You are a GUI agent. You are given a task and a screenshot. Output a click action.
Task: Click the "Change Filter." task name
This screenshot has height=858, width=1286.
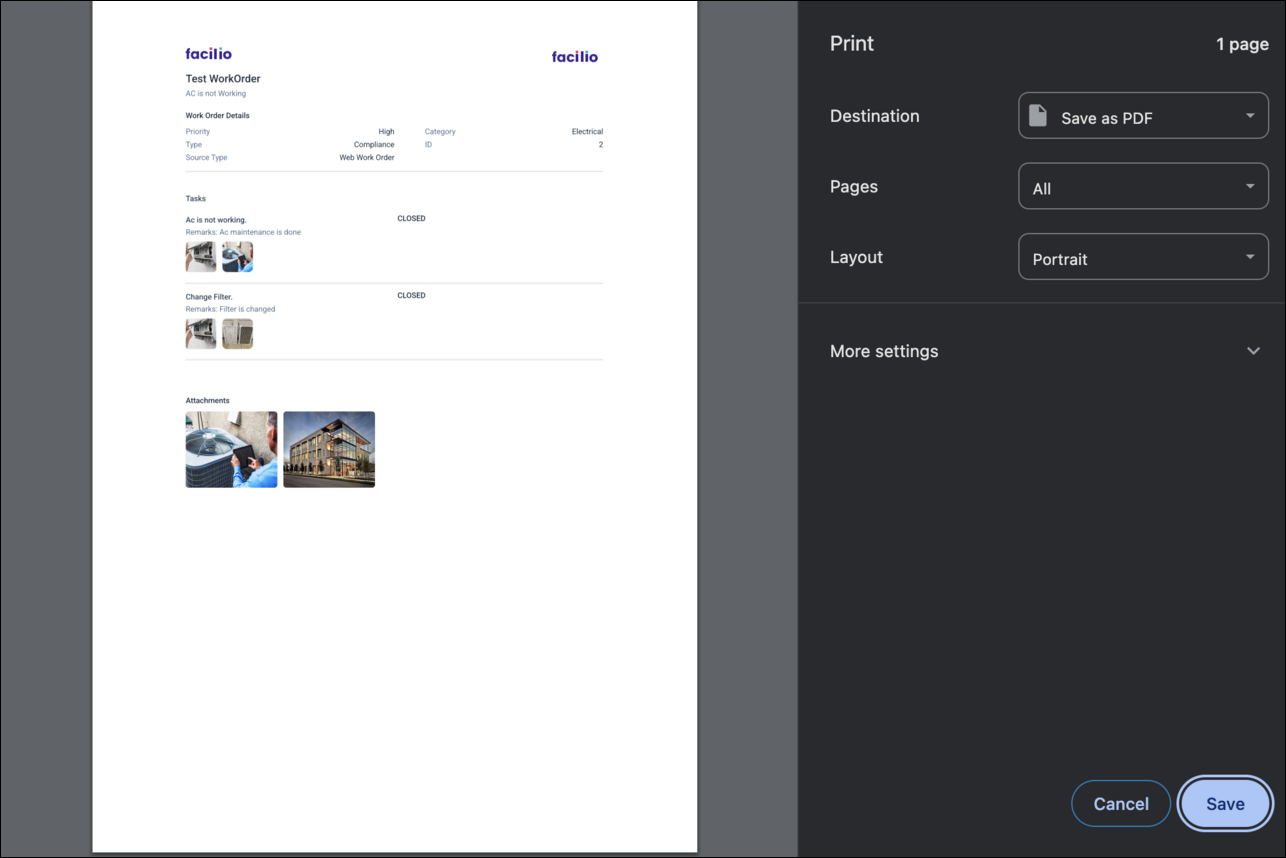(208, 297)
